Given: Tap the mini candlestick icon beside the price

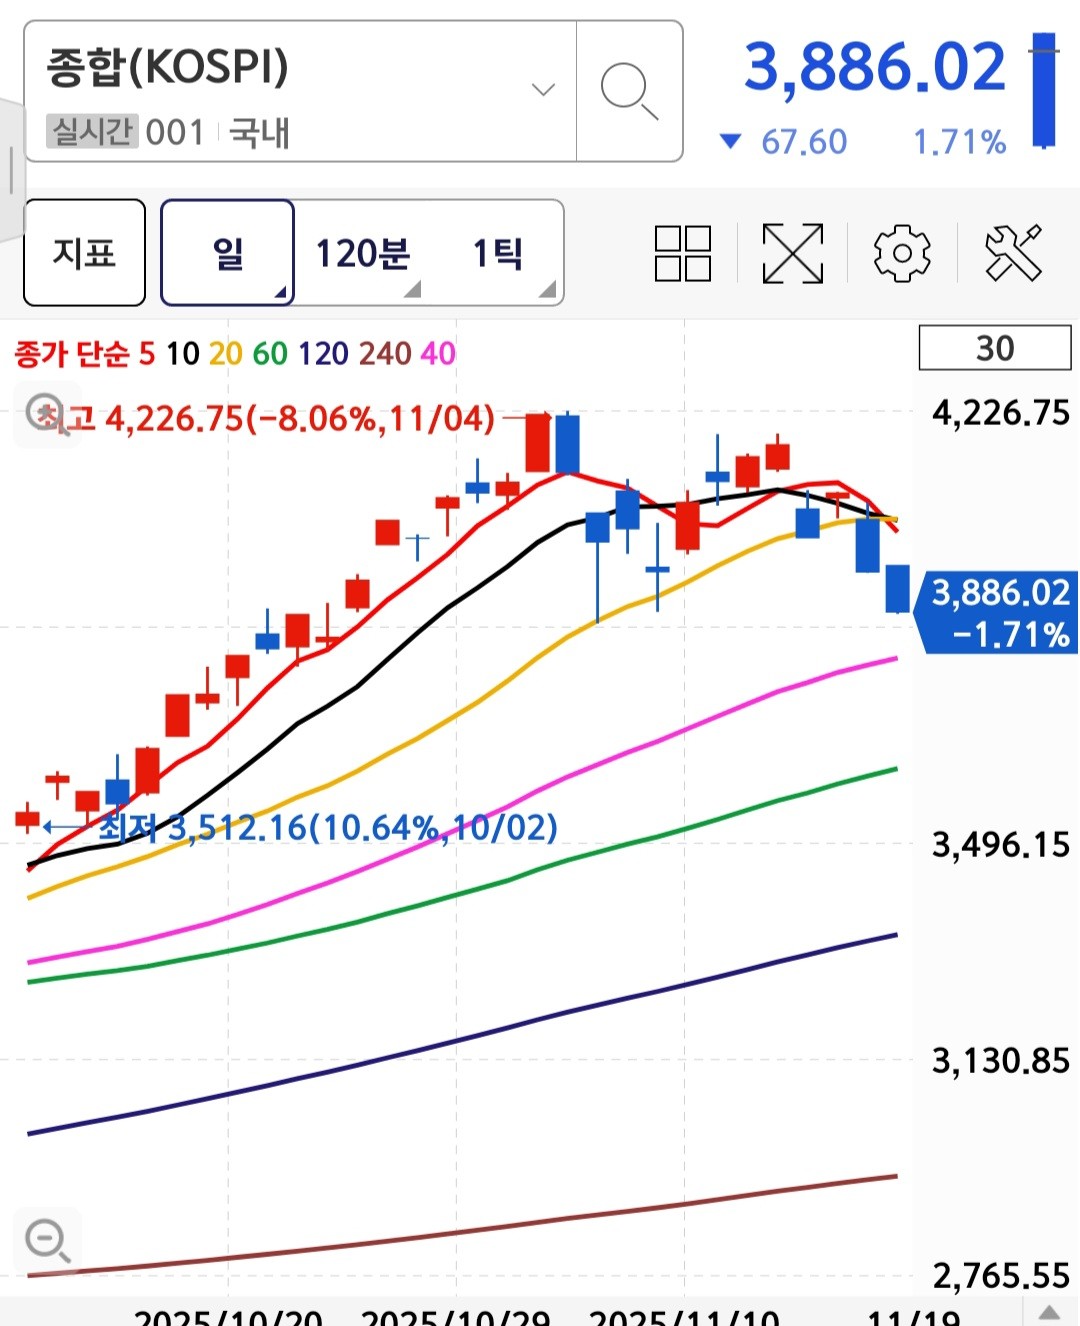Looking at the screenshot, I should click(1044, 91).
